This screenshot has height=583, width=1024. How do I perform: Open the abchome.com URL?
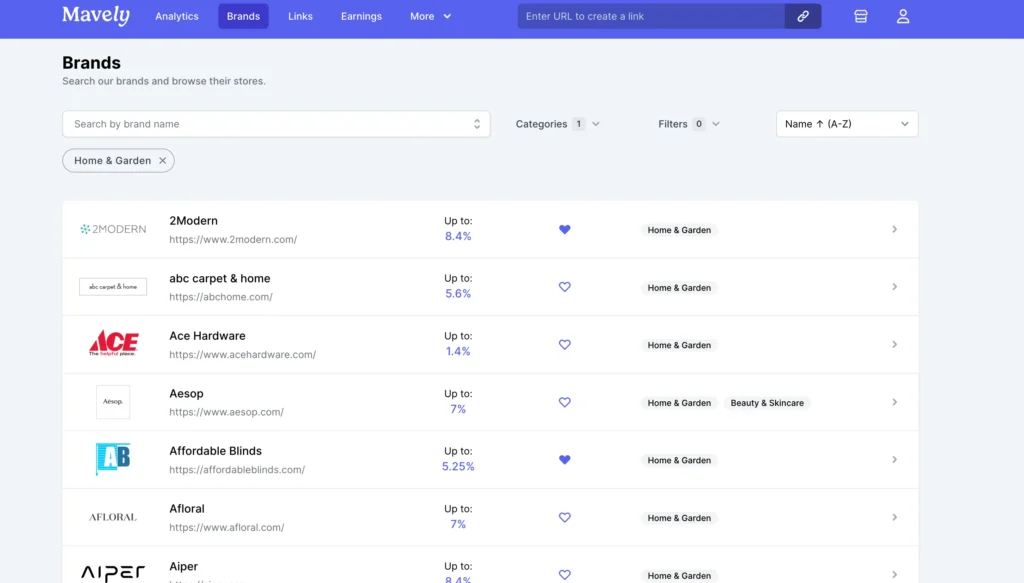point(221,297)
